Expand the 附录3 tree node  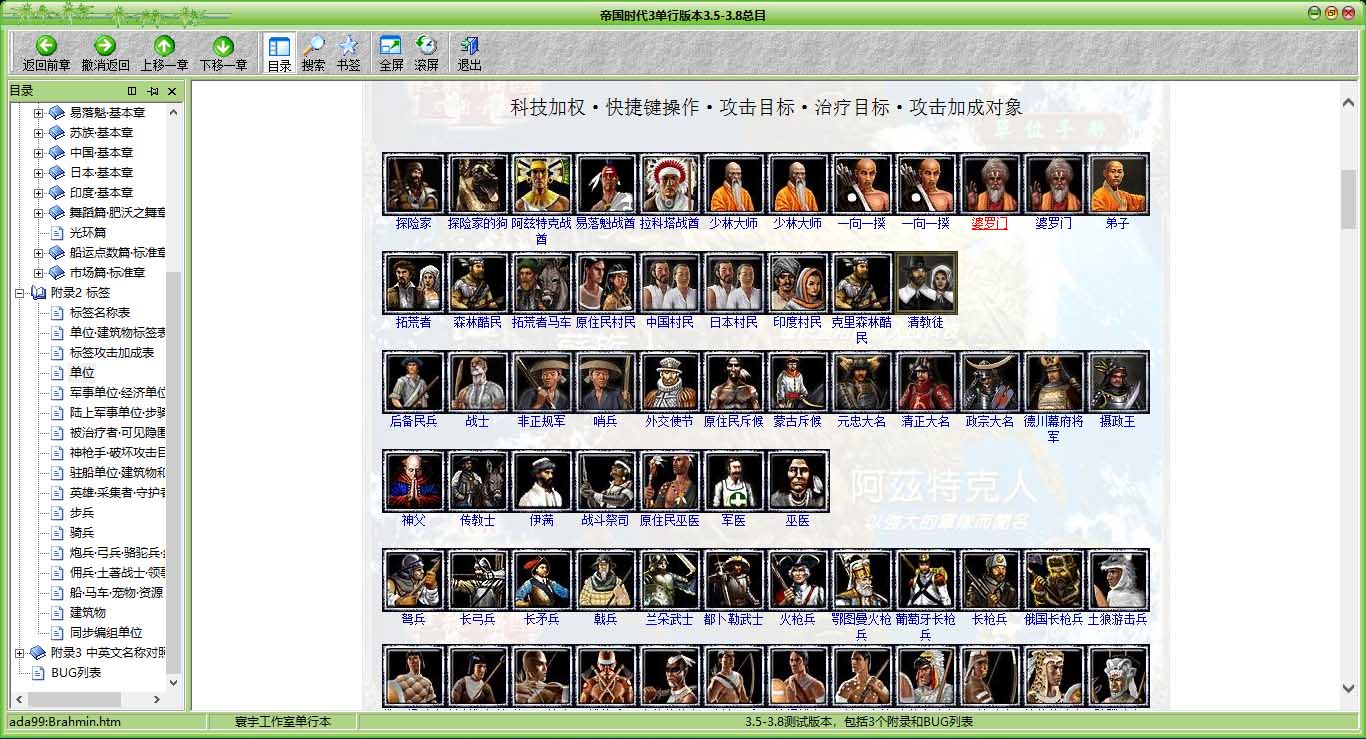point(20,652)
